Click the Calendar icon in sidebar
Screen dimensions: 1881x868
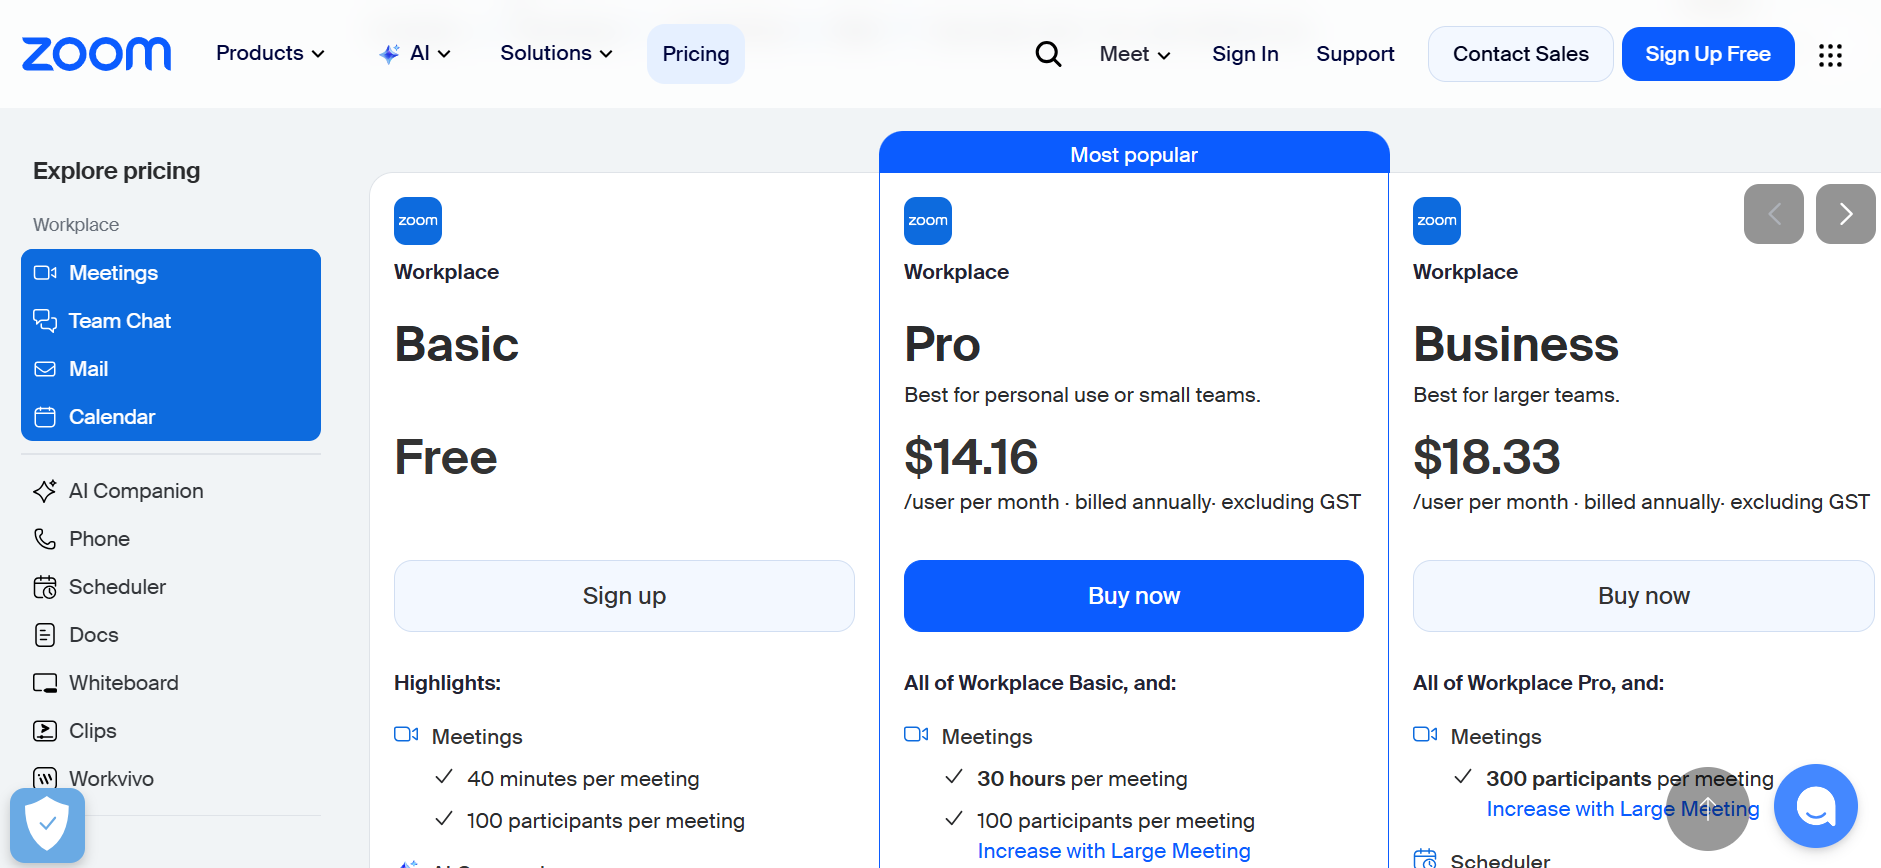(45, 417)
